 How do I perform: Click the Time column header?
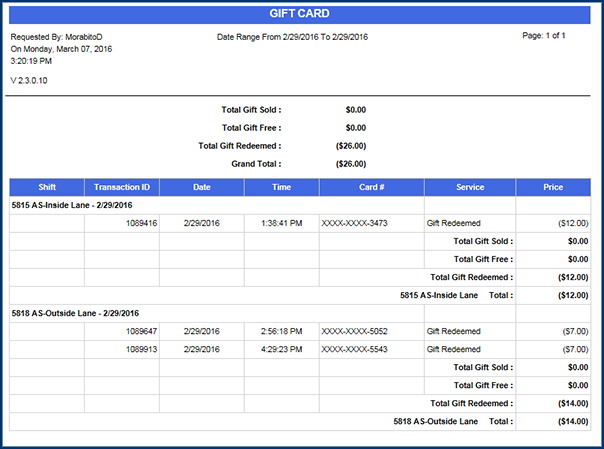coord(281,187)
